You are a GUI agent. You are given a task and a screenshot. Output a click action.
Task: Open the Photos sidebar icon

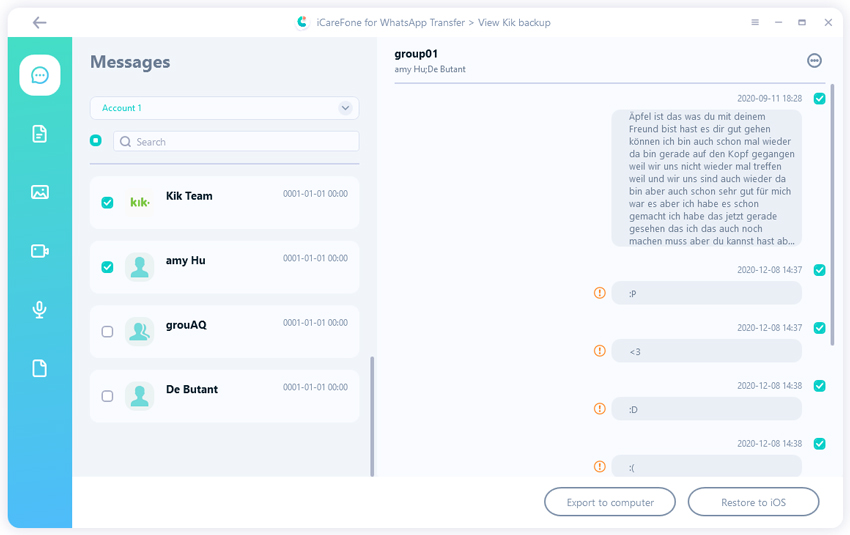pyautogui.click(x=40, y=192)
